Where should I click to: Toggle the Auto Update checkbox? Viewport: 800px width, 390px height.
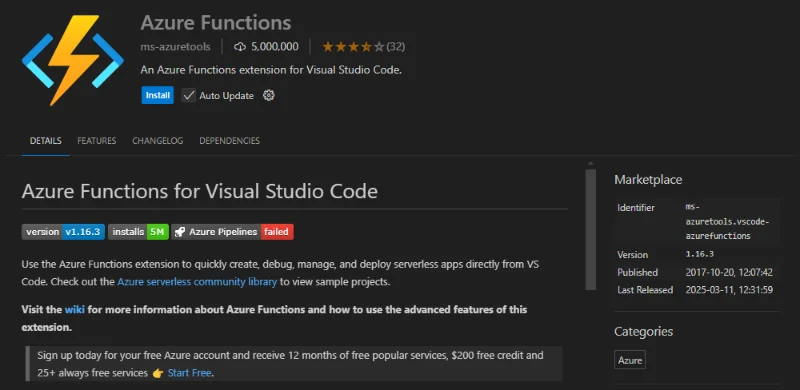click(189, 95)
